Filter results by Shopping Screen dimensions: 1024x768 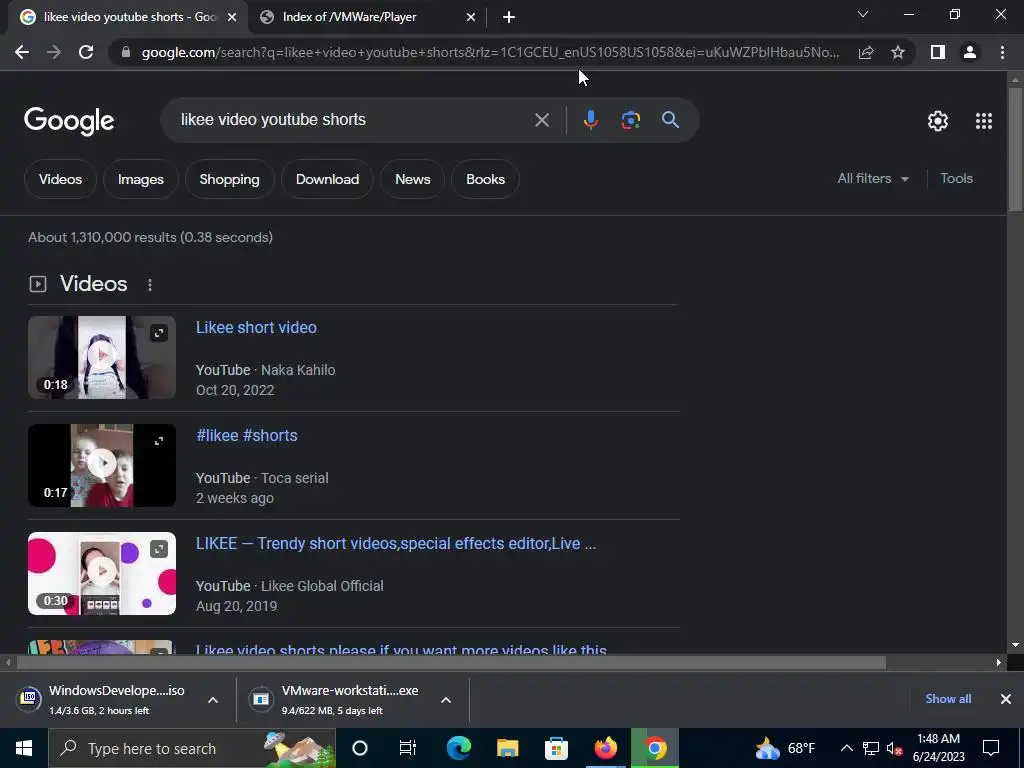(x=229, y=179)
